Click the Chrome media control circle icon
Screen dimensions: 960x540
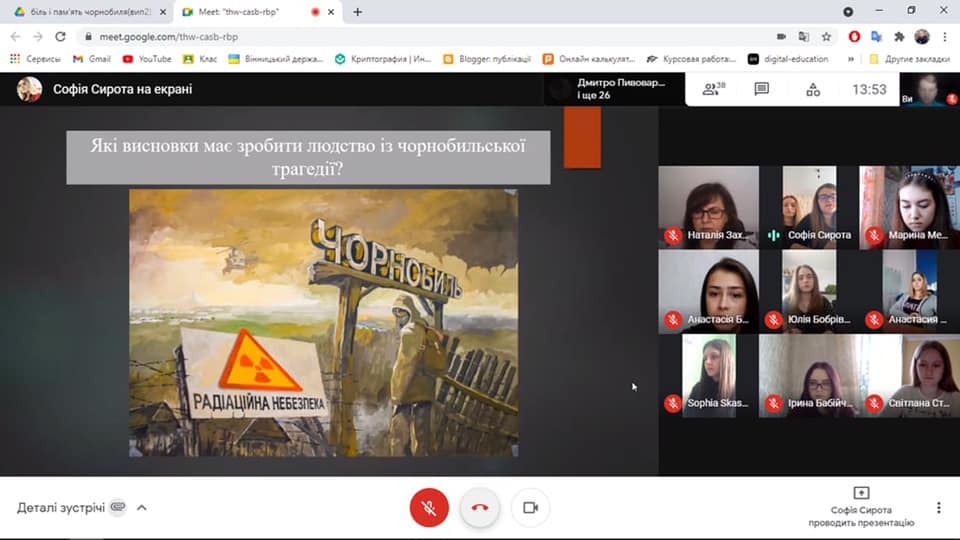tap(848, 12)
